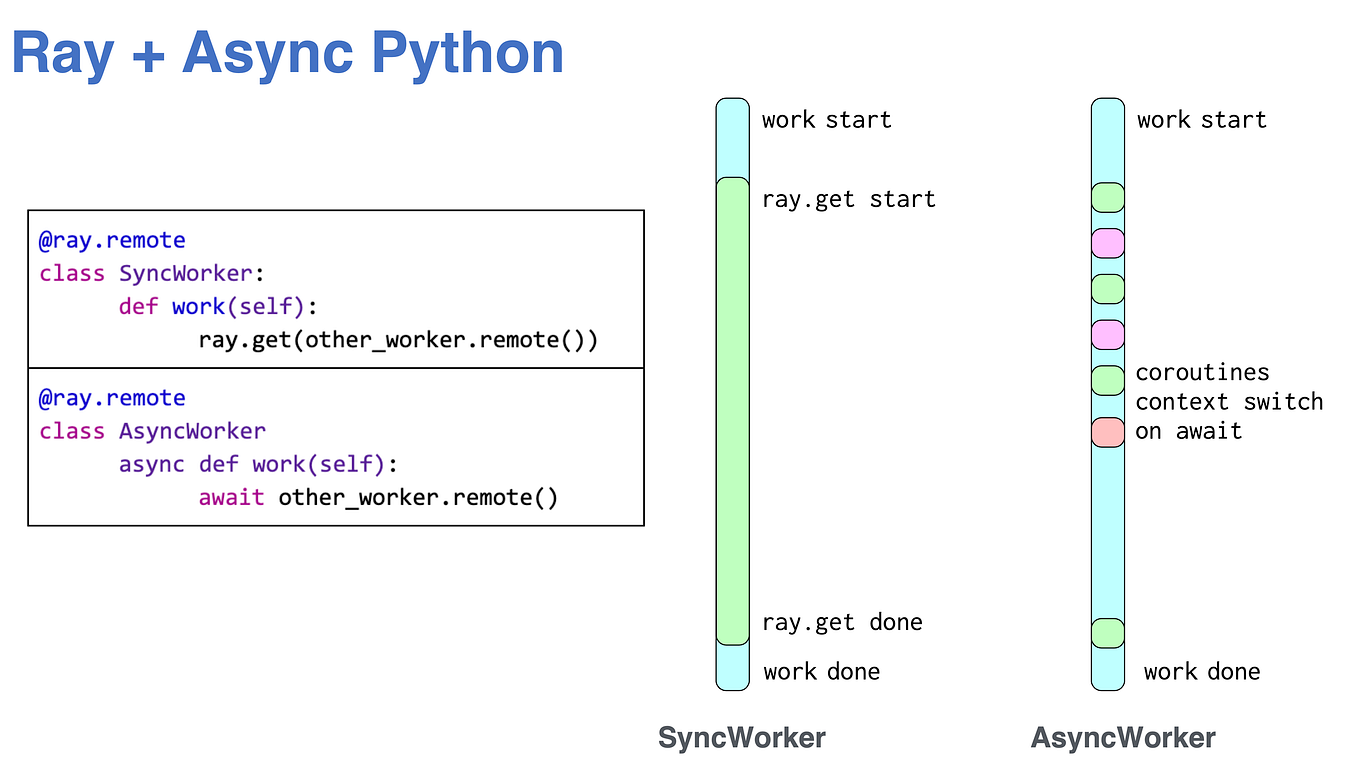Screen dimensions: 1358x771
Task: Click the ray.get start label text
Action: (x=848, y=199)
